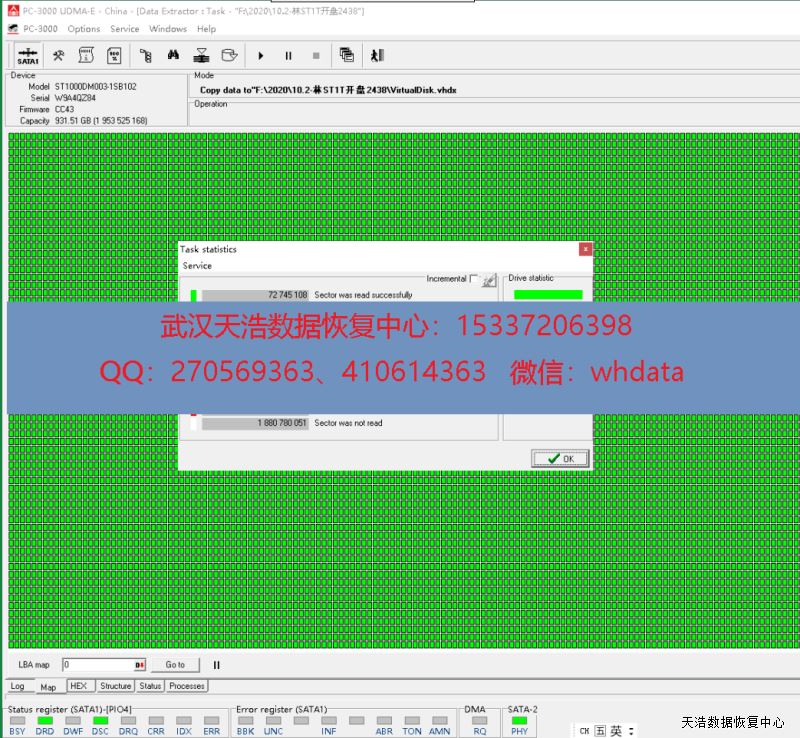Open the crossed hammer and wrench tools icon

coord(59,56)
